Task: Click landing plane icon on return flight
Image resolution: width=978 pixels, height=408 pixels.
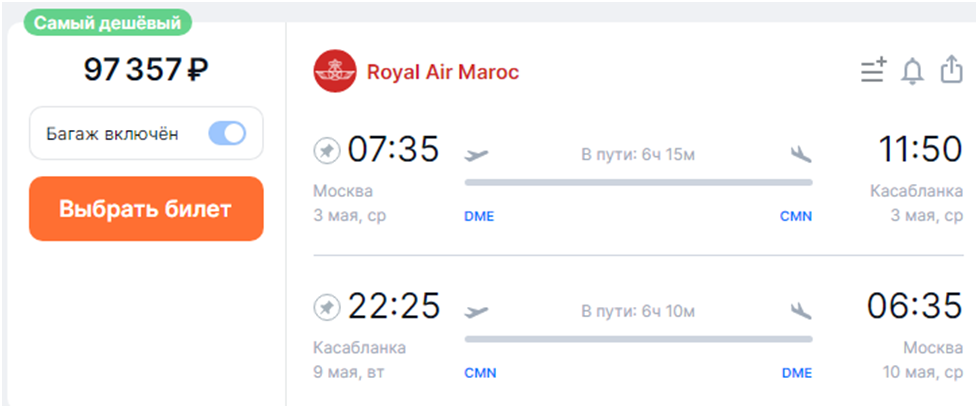Action: coord(800,310)
